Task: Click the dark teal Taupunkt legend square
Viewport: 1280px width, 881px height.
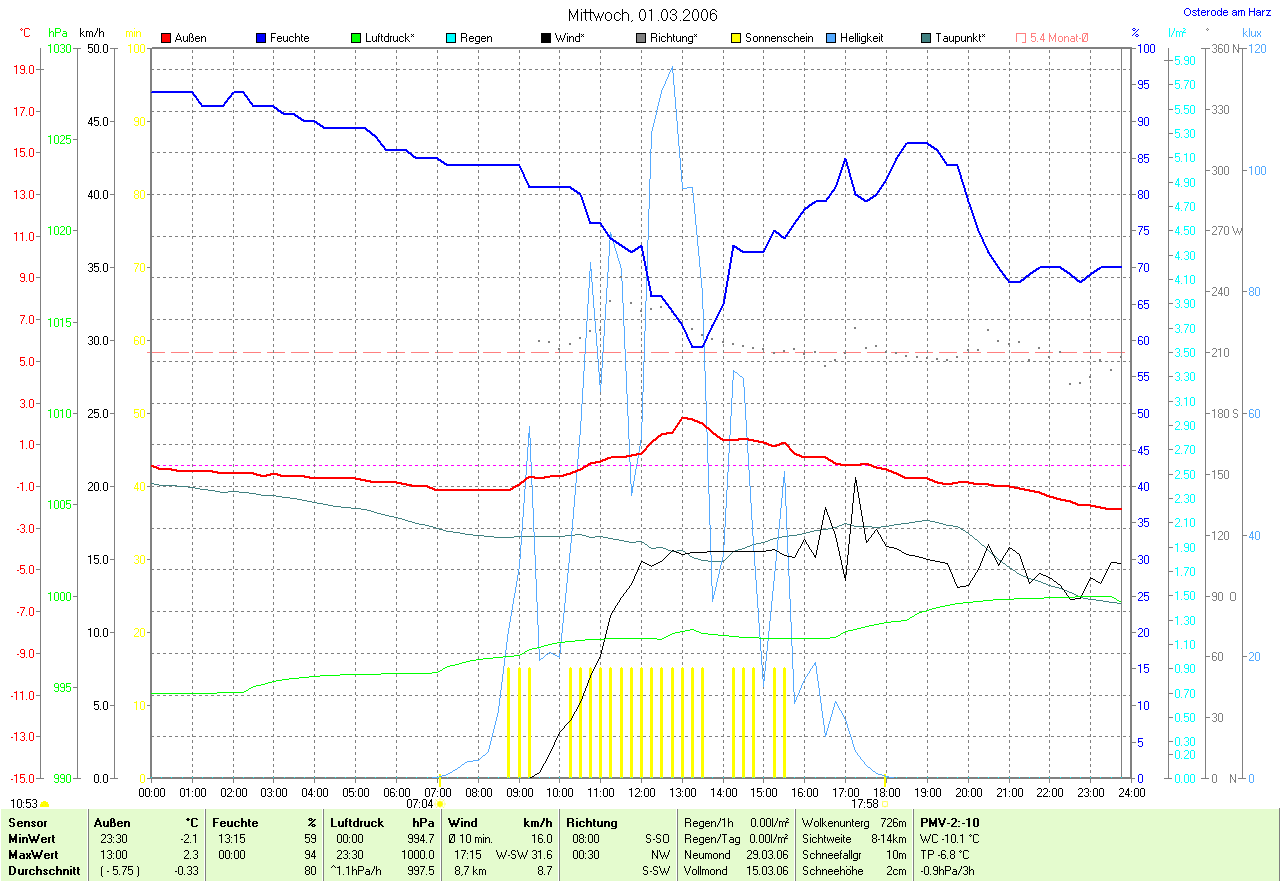Action: (x=926, y=38)
